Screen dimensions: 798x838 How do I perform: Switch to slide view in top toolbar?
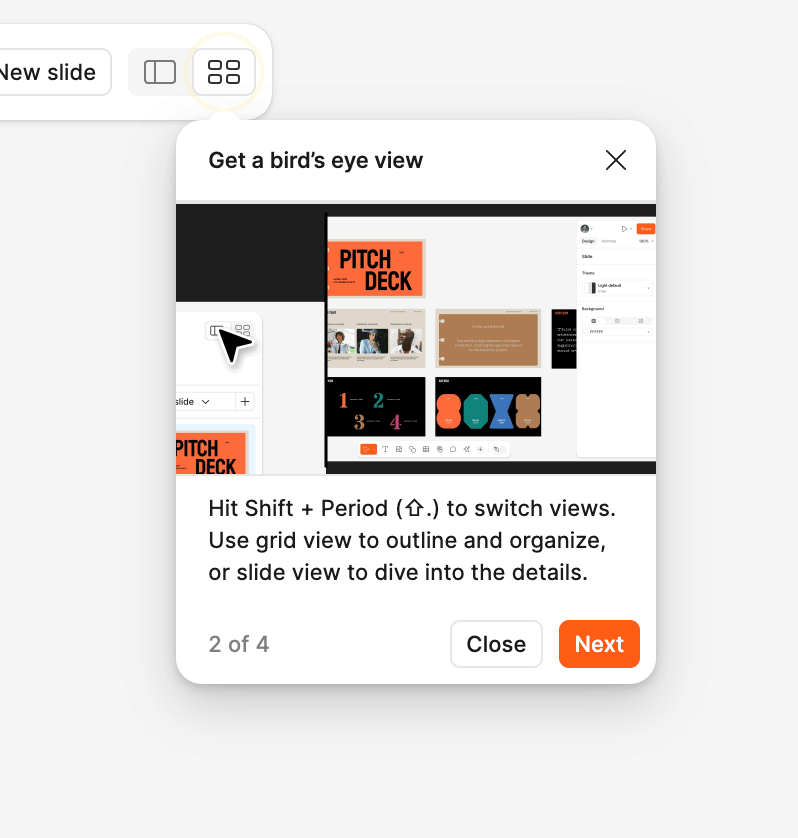160,72
